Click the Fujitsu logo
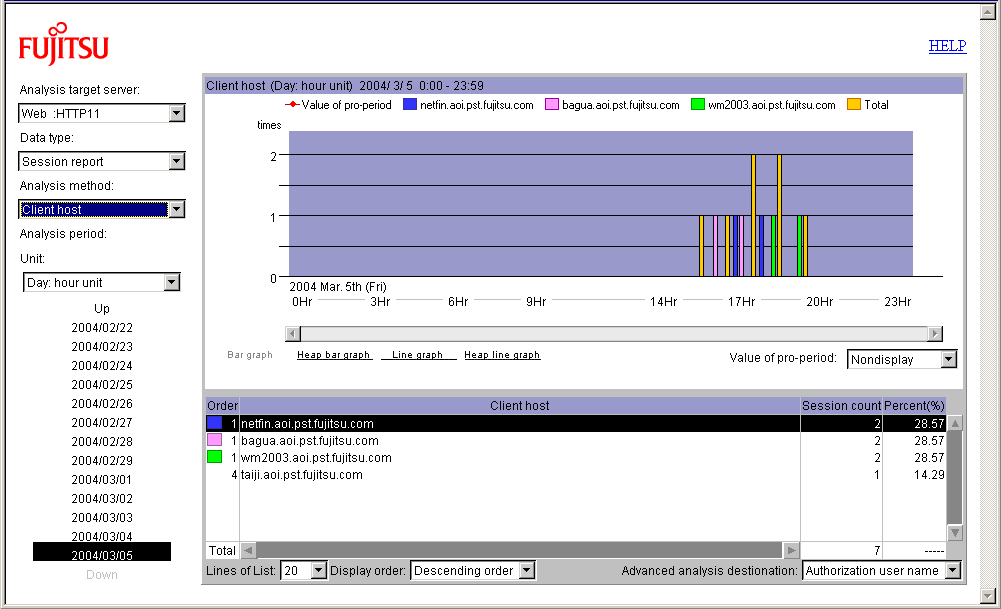The width and height of the screenshot is (1001, 609). [x=64, y=44]
